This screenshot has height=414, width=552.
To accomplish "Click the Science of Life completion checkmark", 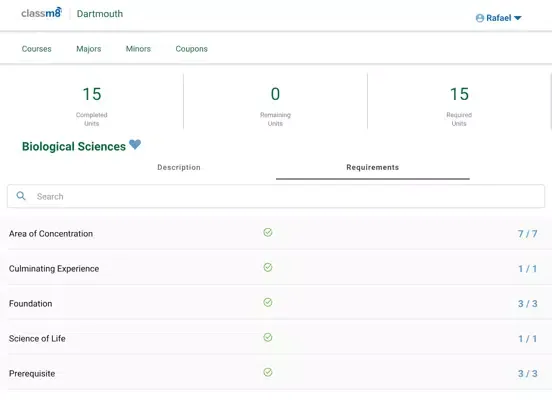I will click(268, 337).
